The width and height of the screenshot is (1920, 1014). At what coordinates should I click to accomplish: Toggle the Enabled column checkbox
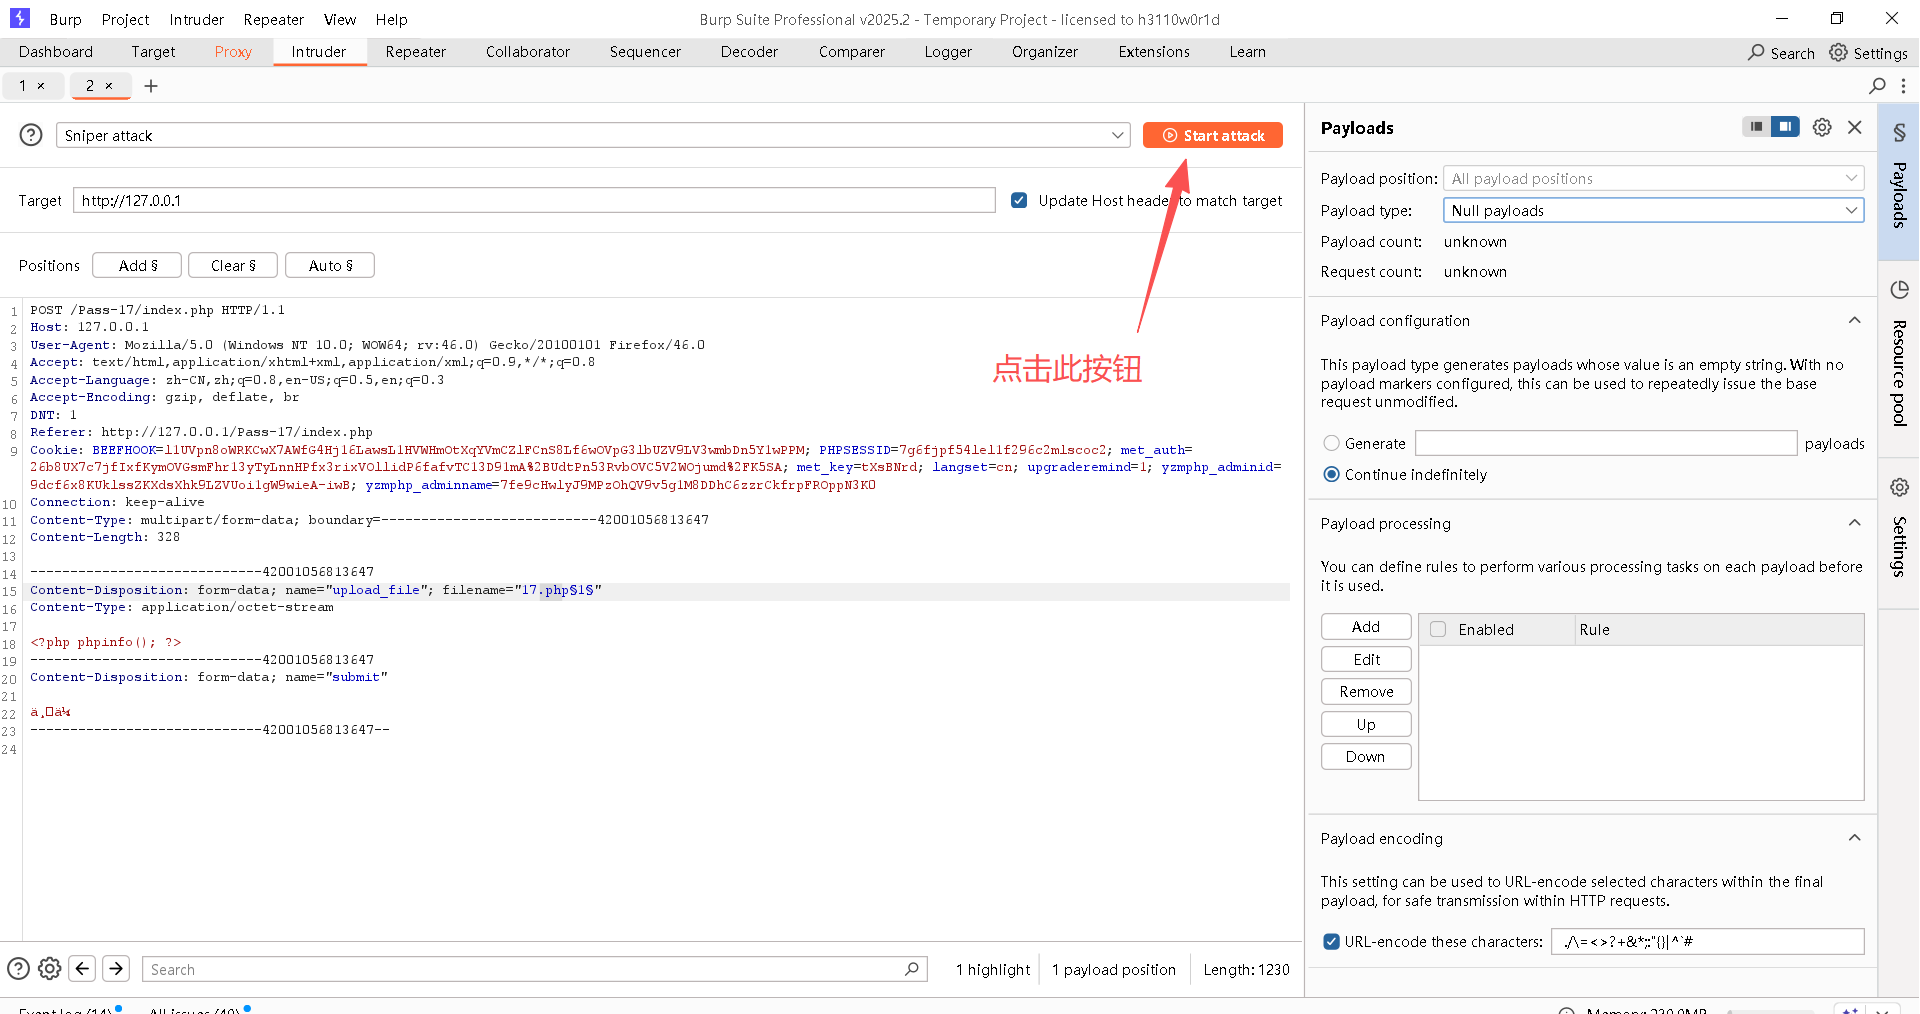tap(1438, 629)
